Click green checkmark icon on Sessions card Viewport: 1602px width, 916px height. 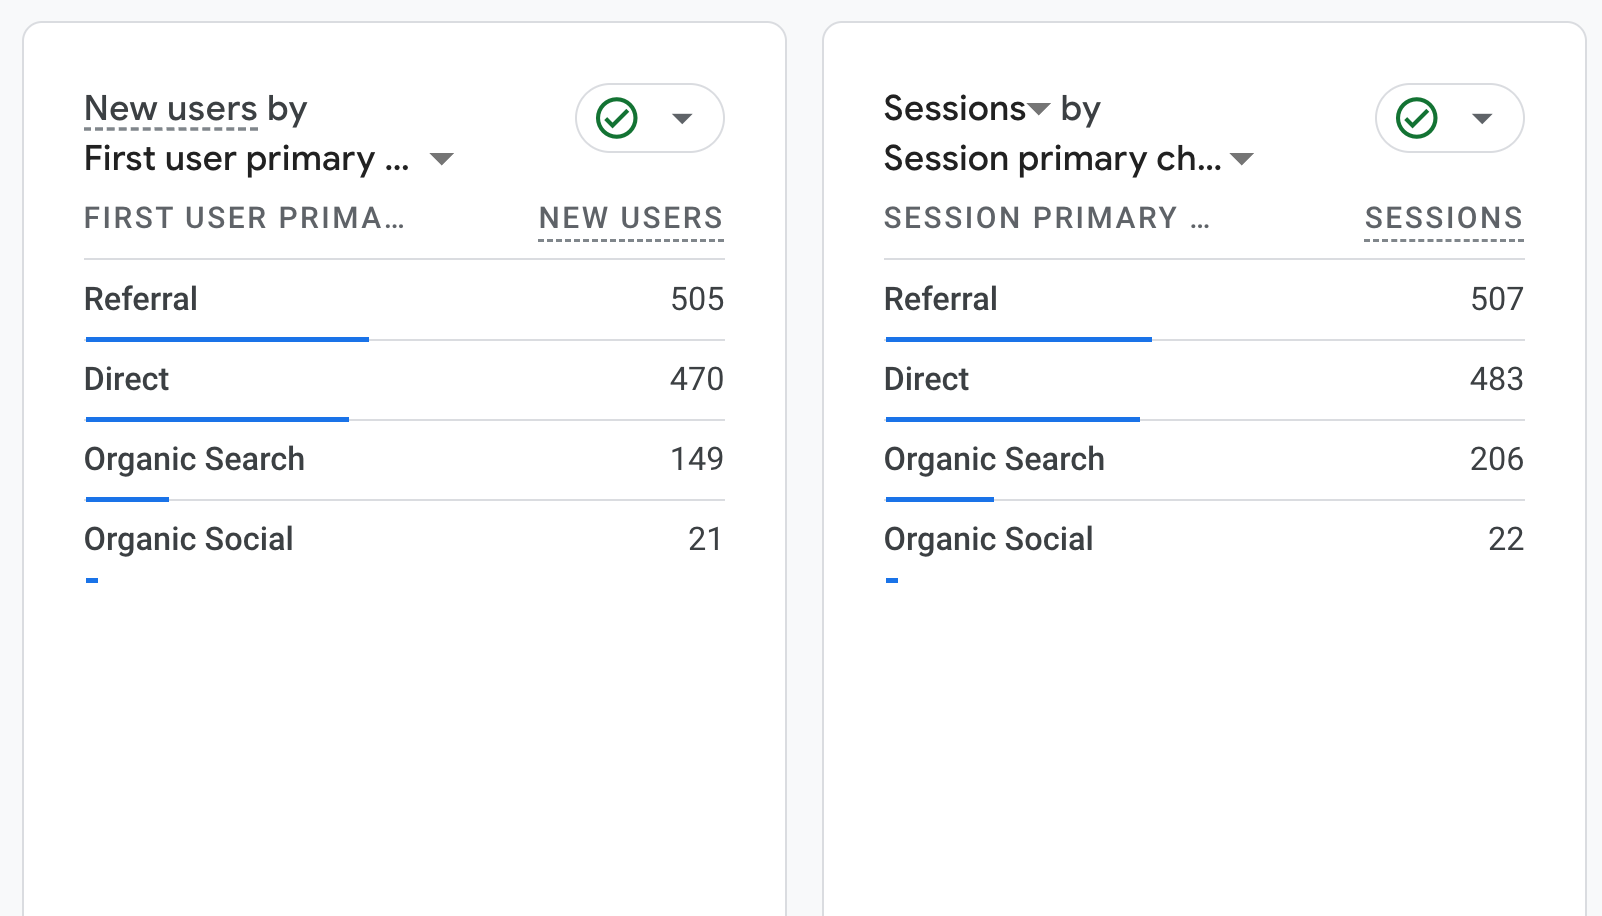(x=1417, y=118)
